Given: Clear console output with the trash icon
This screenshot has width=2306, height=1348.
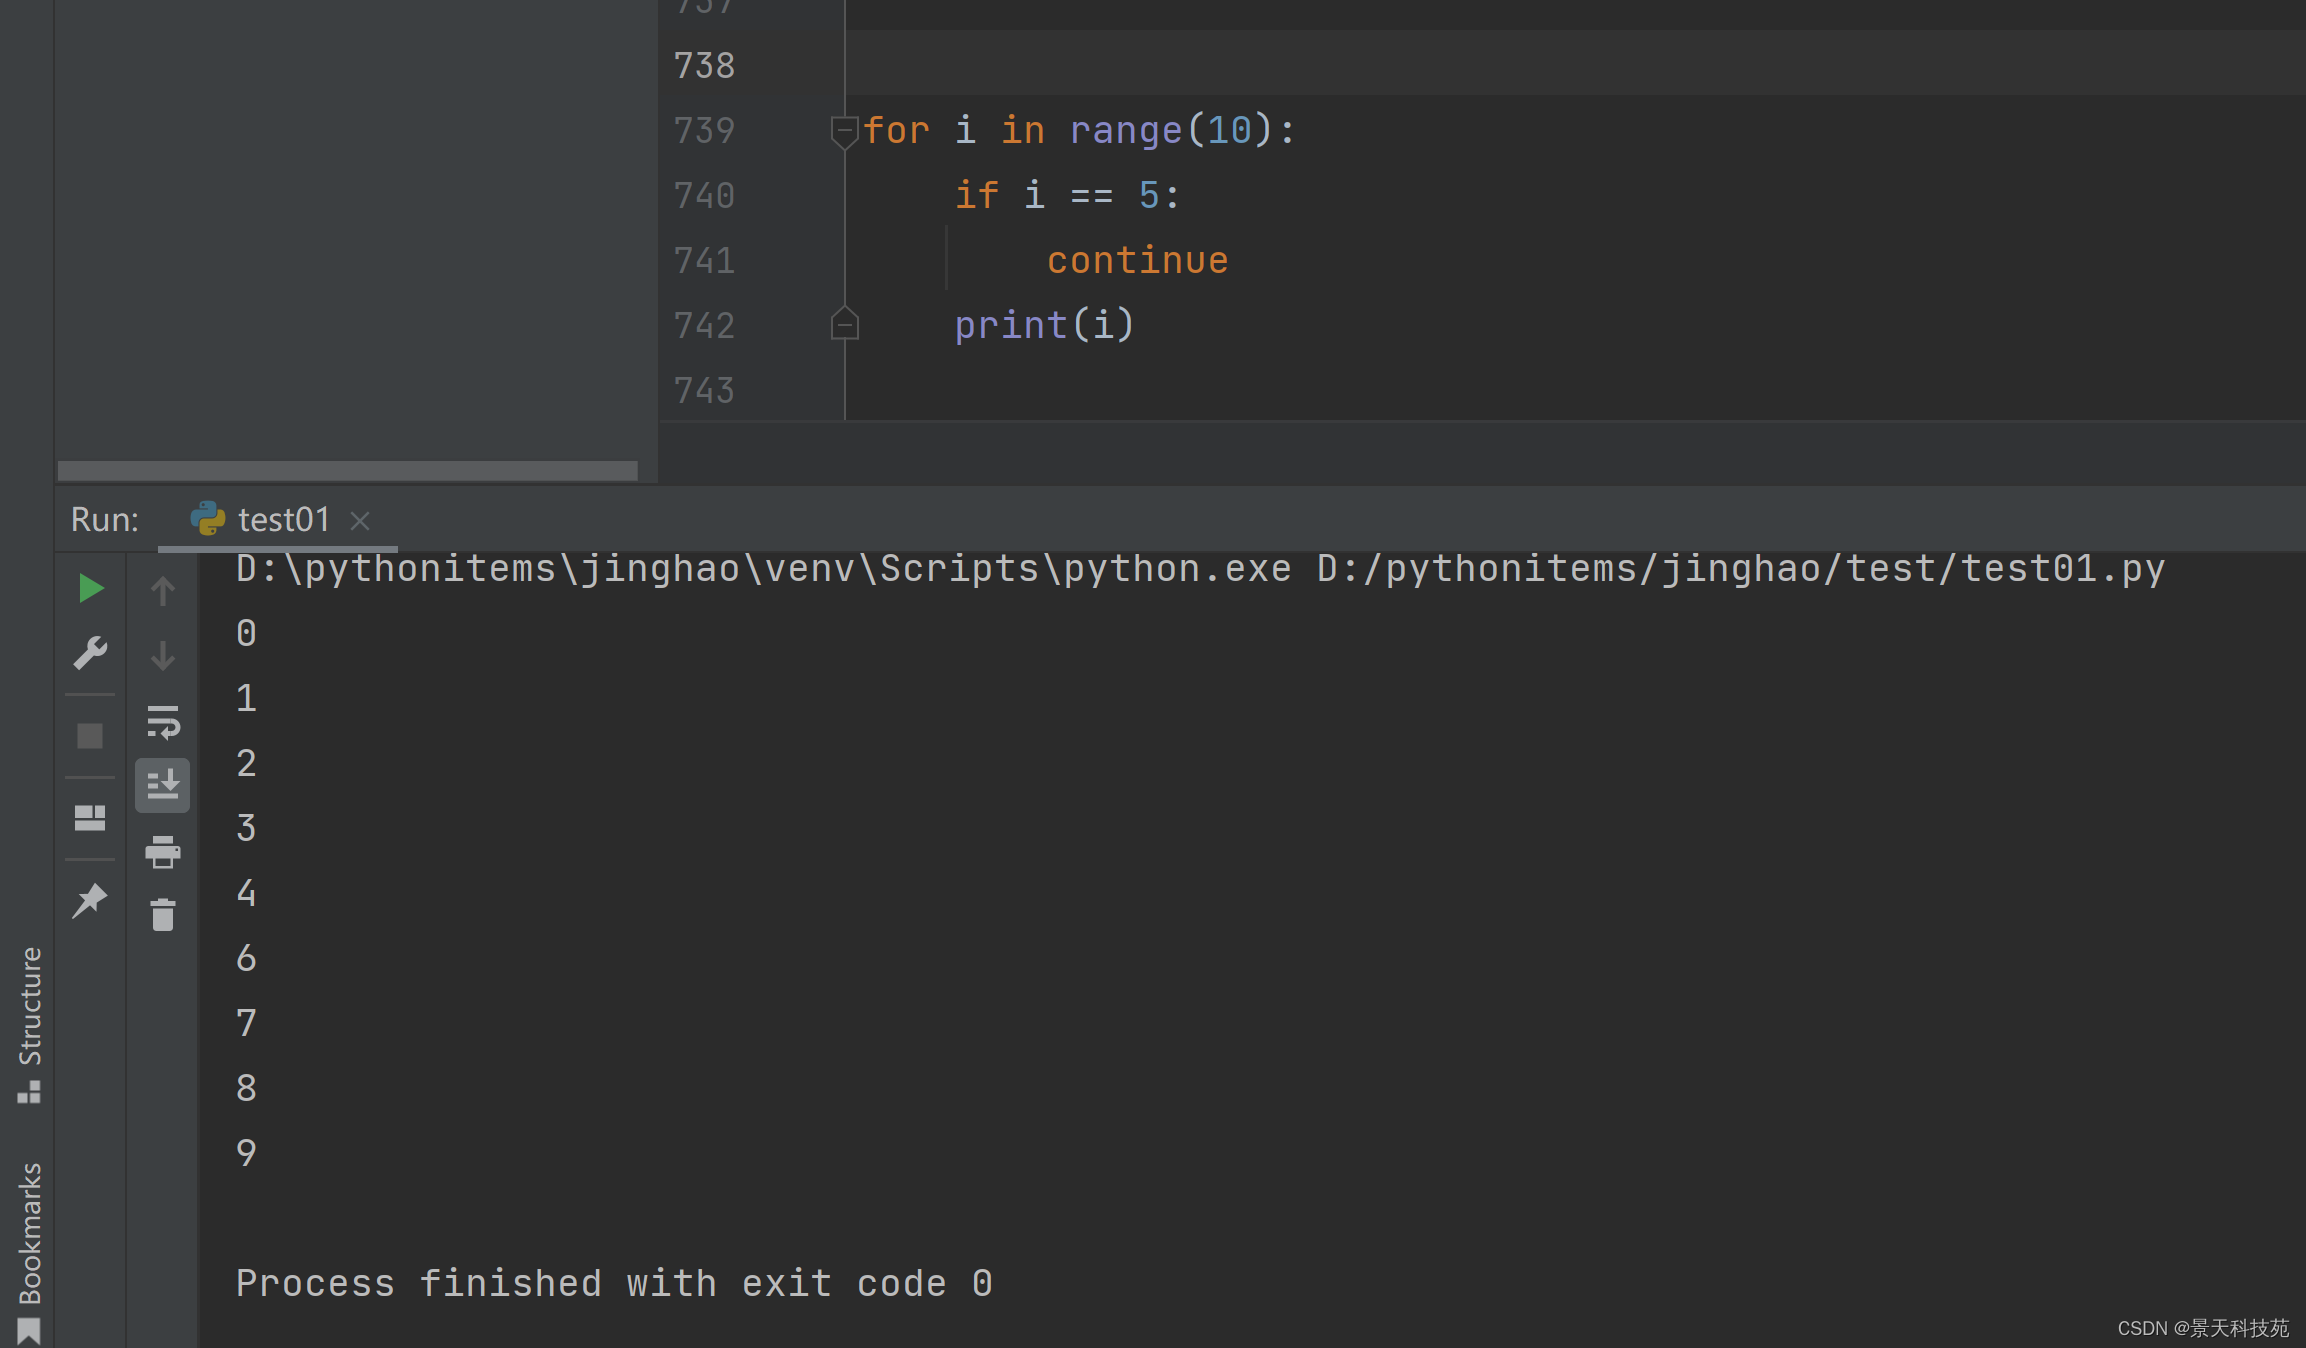Looking at the screenshot, I should coord(163,915).
